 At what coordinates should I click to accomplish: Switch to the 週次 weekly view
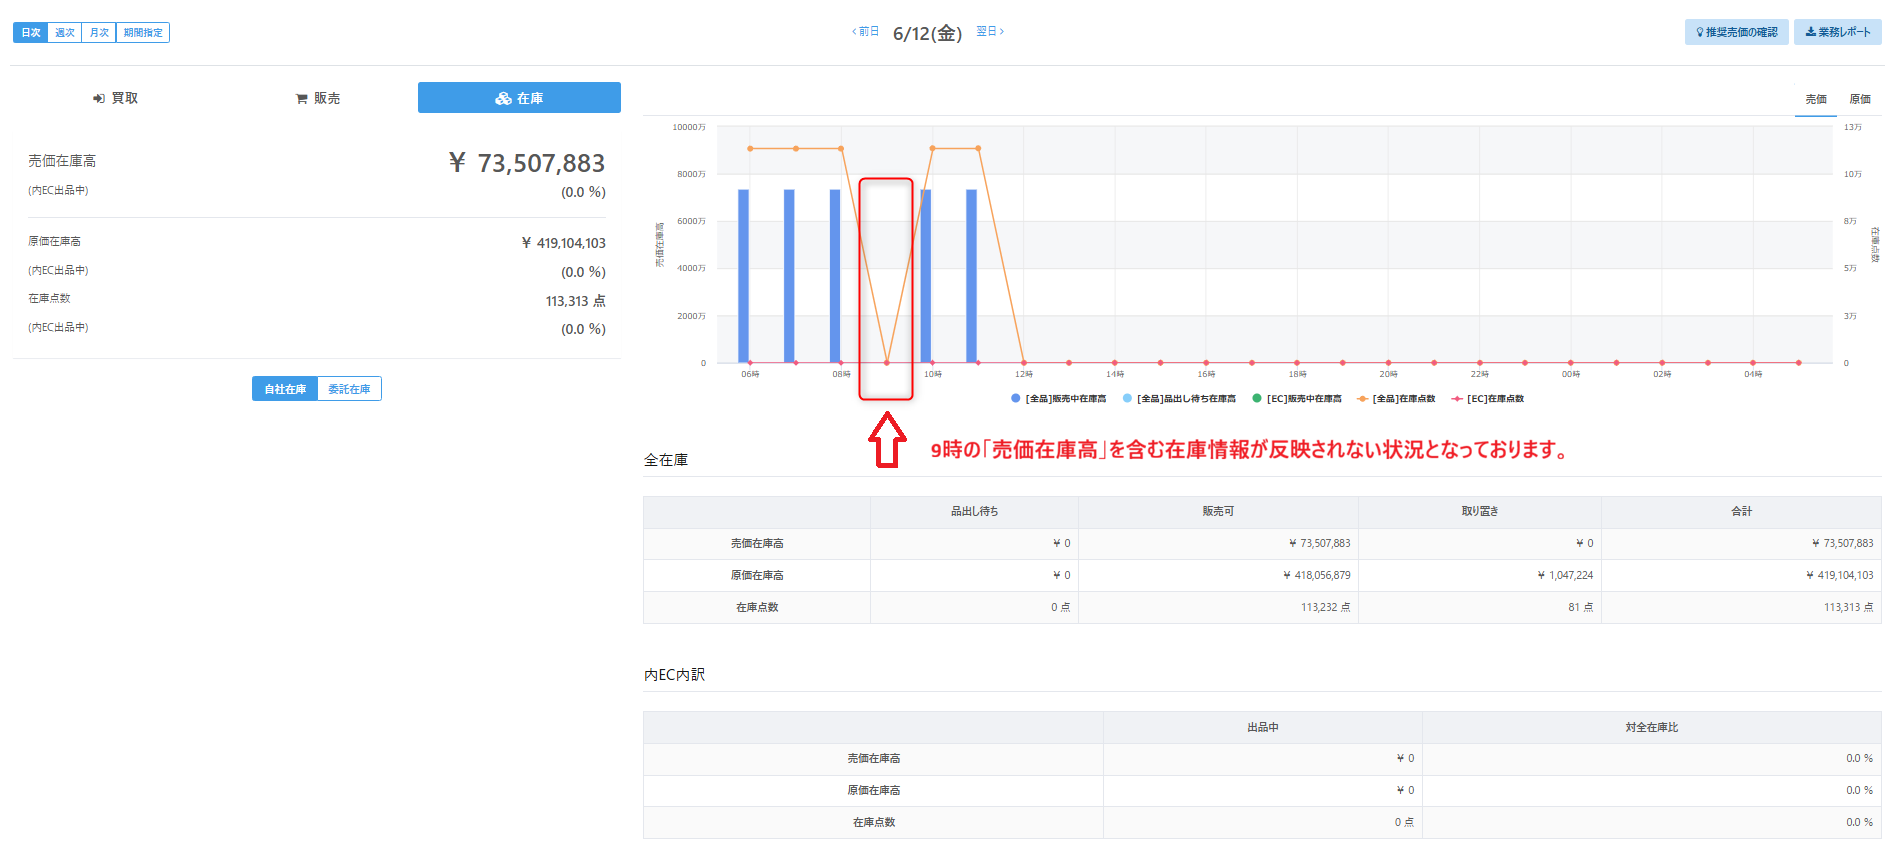coord(65,33)
